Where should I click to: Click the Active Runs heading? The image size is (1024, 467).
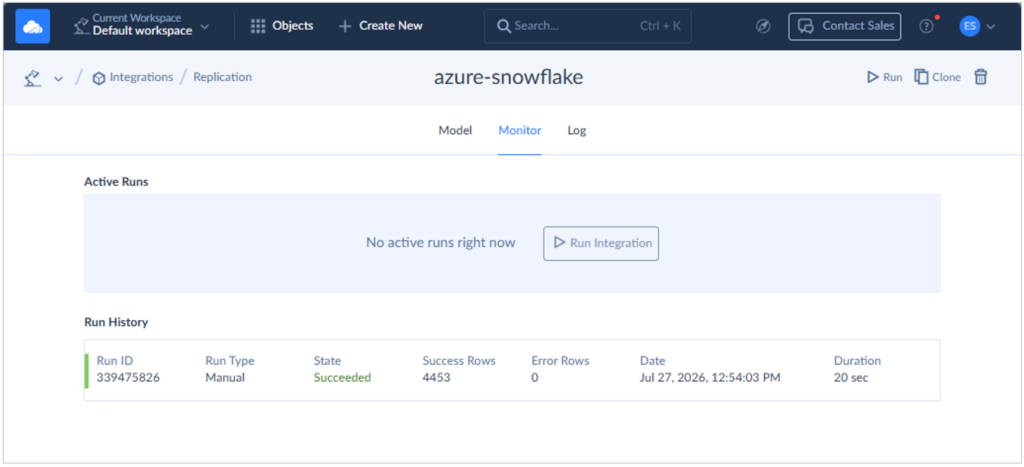(x=116, y=182)
